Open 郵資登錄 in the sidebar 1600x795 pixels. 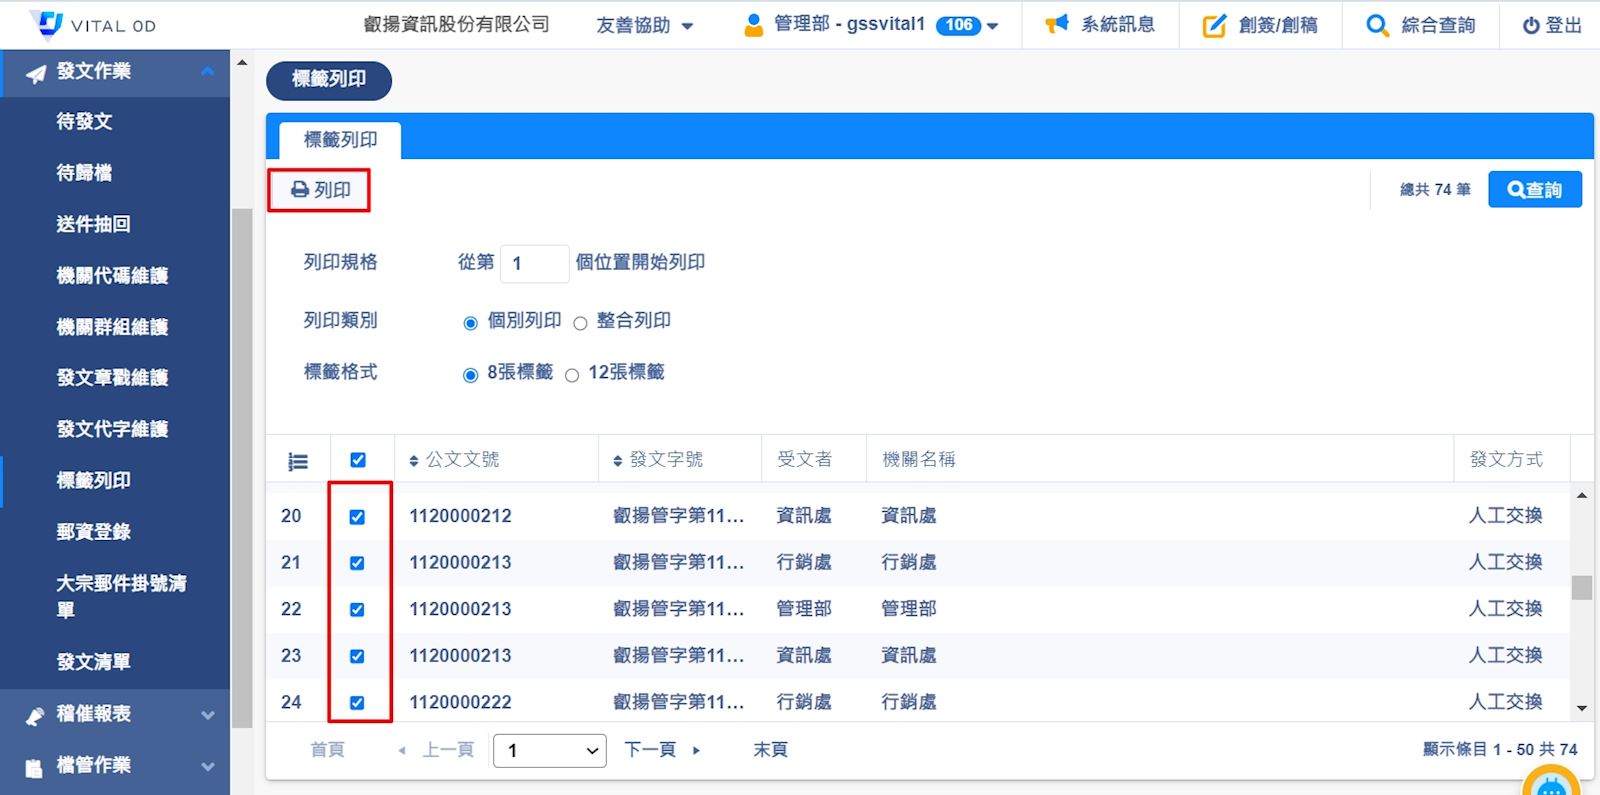[94, 532]
